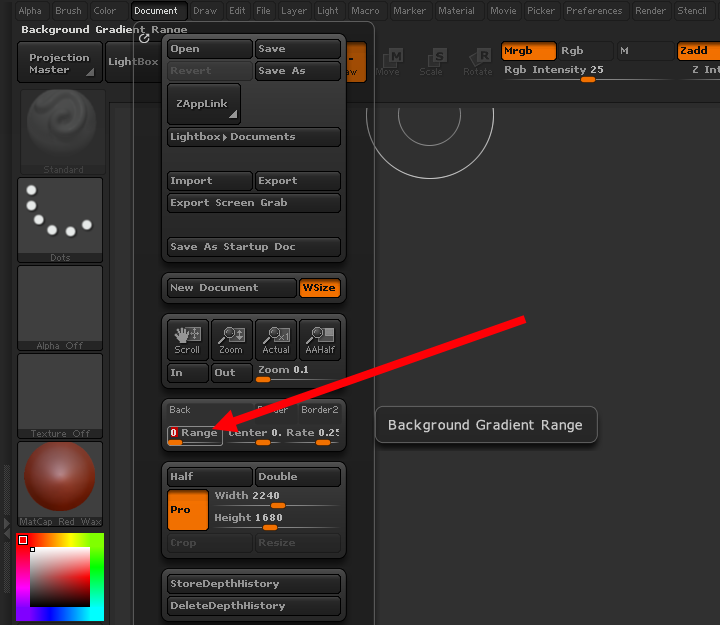This screenshot has height=625, width=720.
Task: Click the Half size button
Action: (210, 477)
